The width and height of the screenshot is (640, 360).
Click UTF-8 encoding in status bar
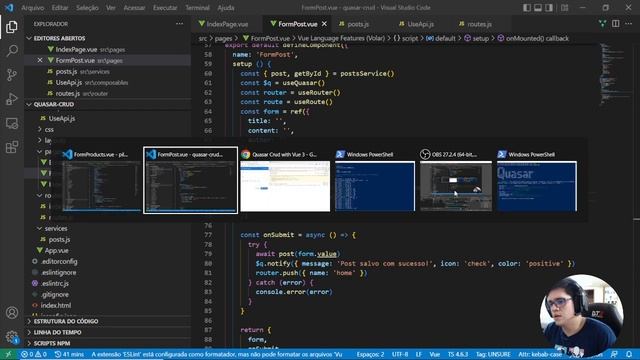point(400,354)
